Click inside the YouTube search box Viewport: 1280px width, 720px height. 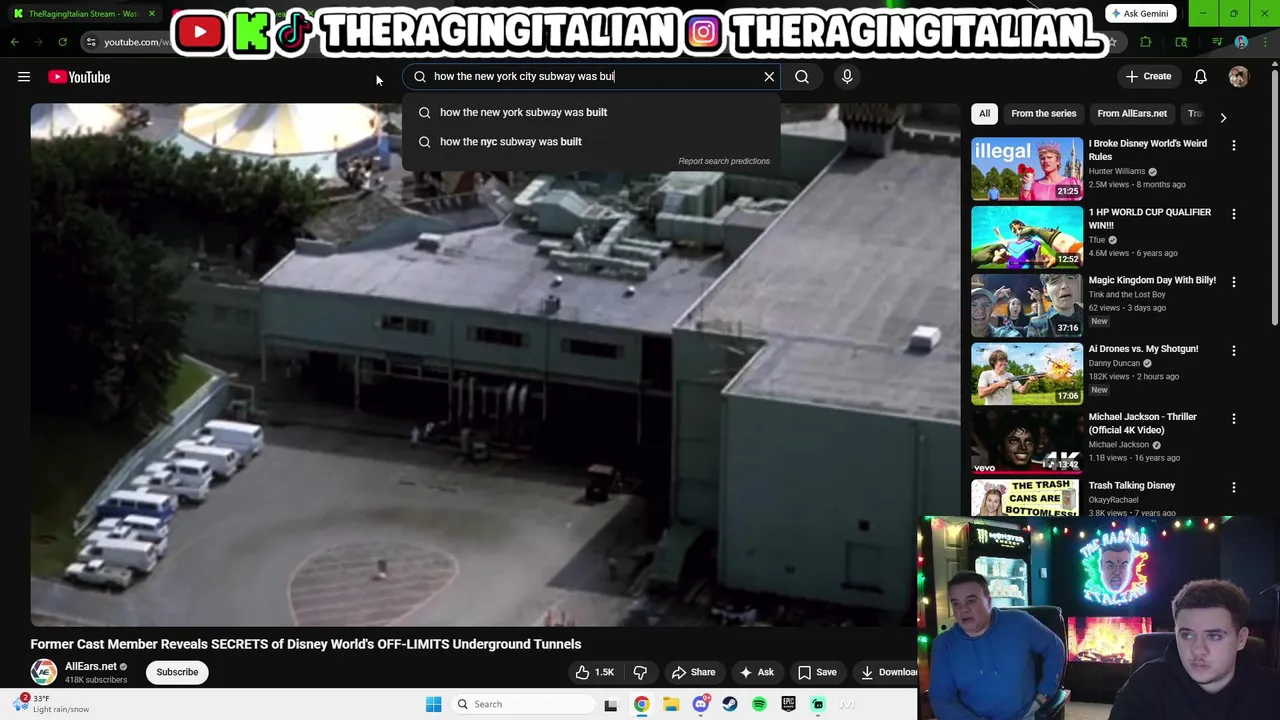(x=590, y=77)
